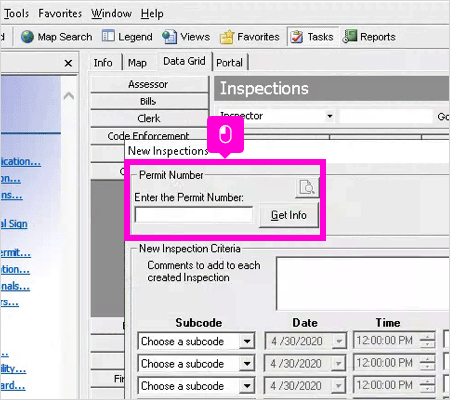Open the first row date picker dropdown
This screenshot has width=450, height=400.
tap(339, 341)
